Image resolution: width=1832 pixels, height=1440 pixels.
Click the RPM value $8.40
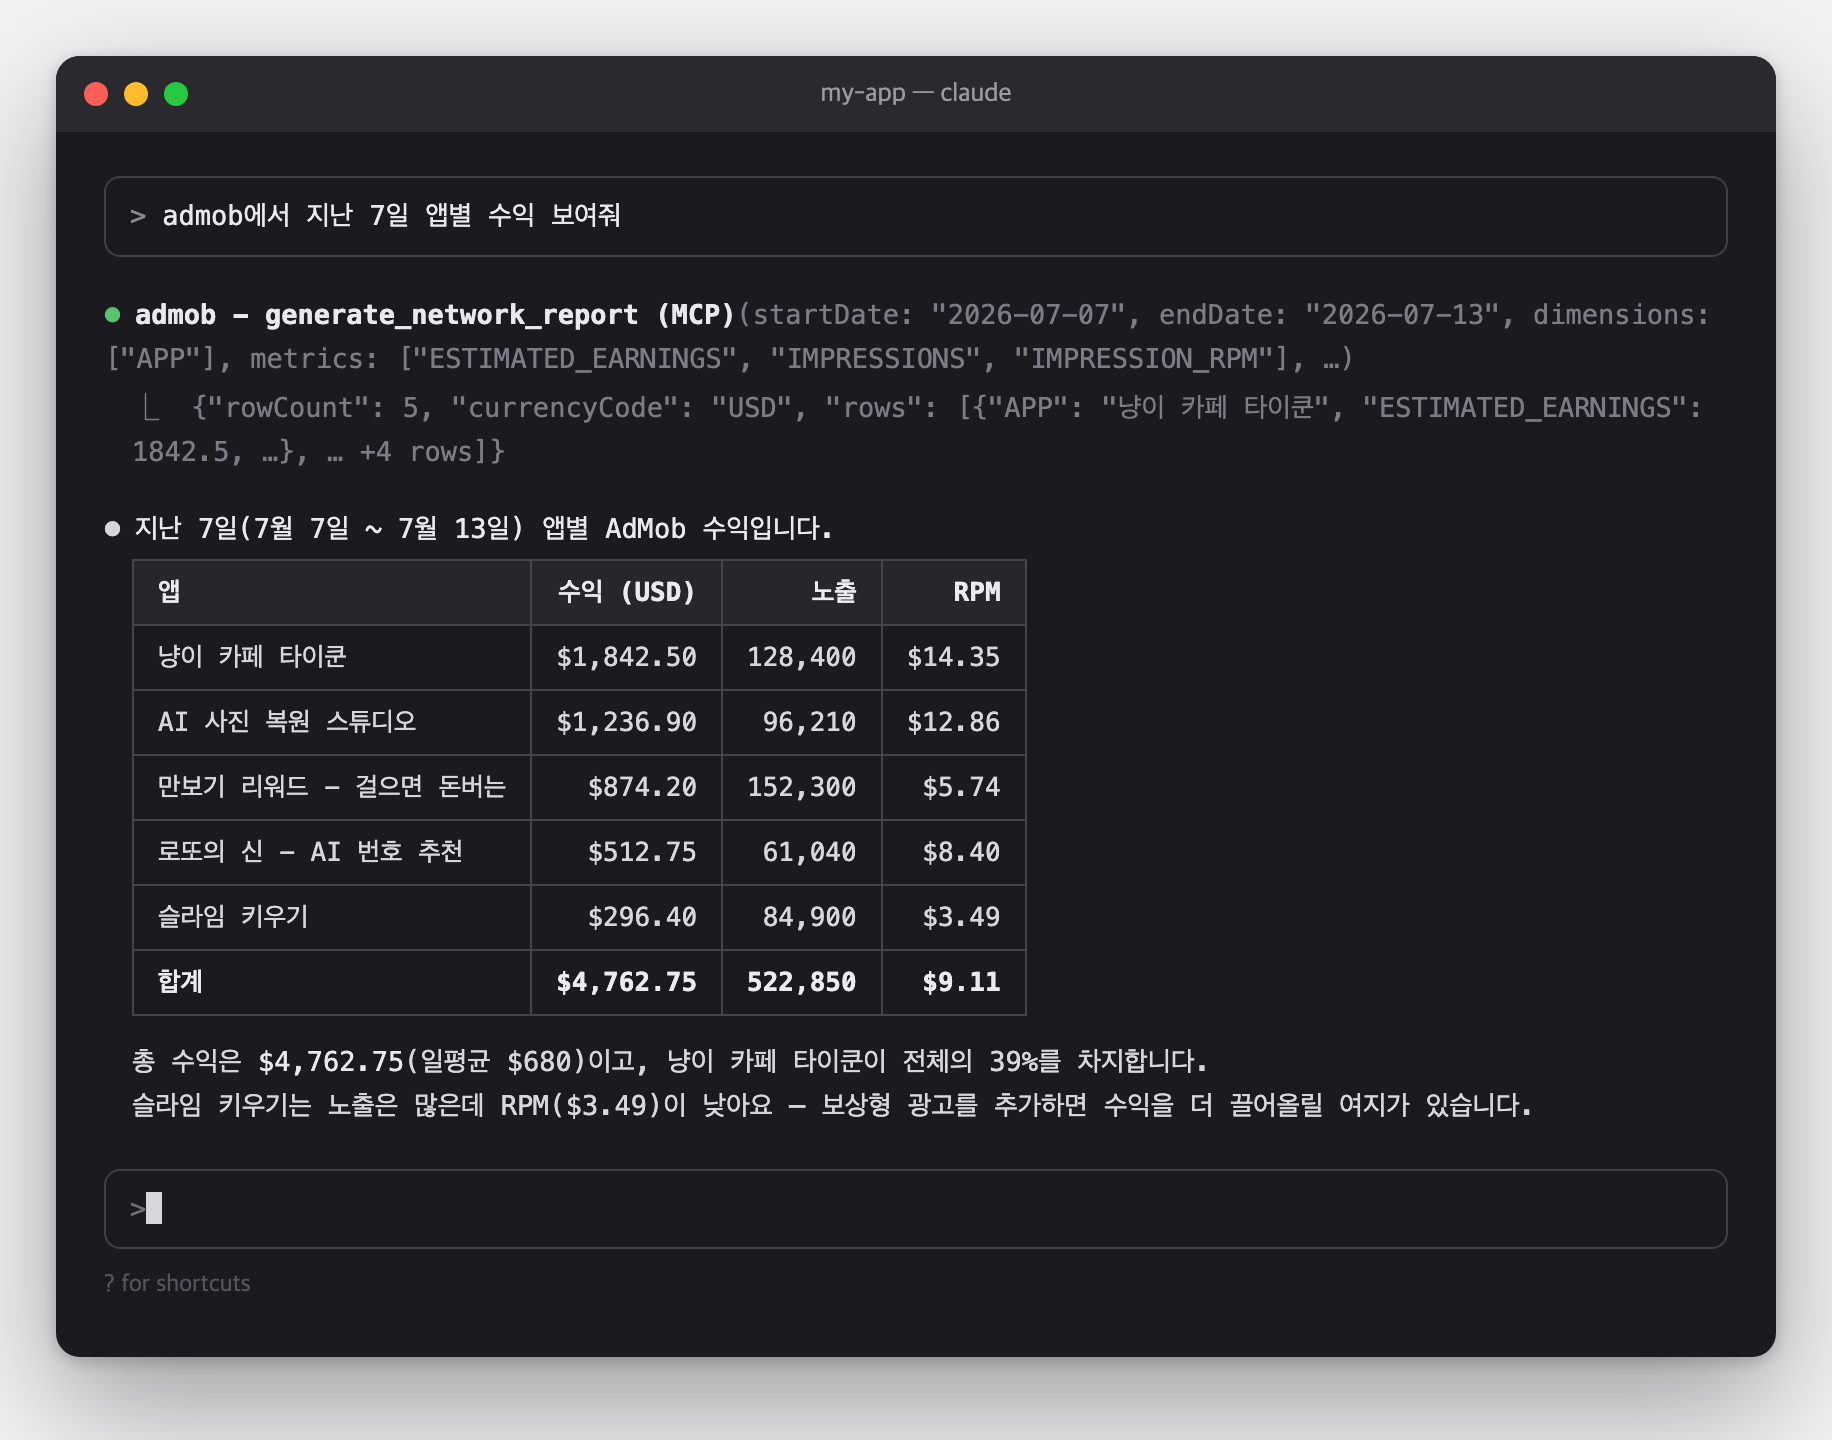tap(961, 852)
